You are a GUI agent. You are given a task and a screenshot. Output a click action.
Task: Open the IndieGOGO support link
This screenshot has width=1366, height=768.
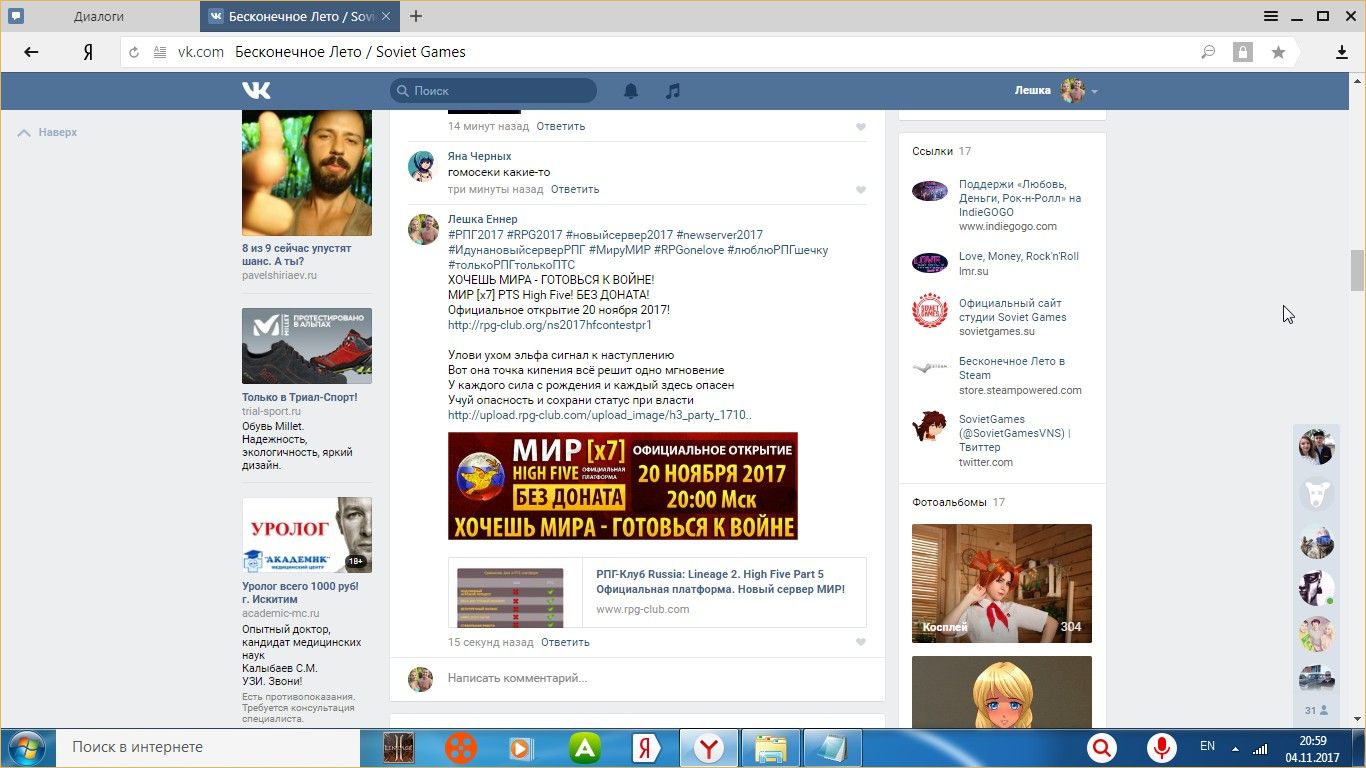point(1020,198)
